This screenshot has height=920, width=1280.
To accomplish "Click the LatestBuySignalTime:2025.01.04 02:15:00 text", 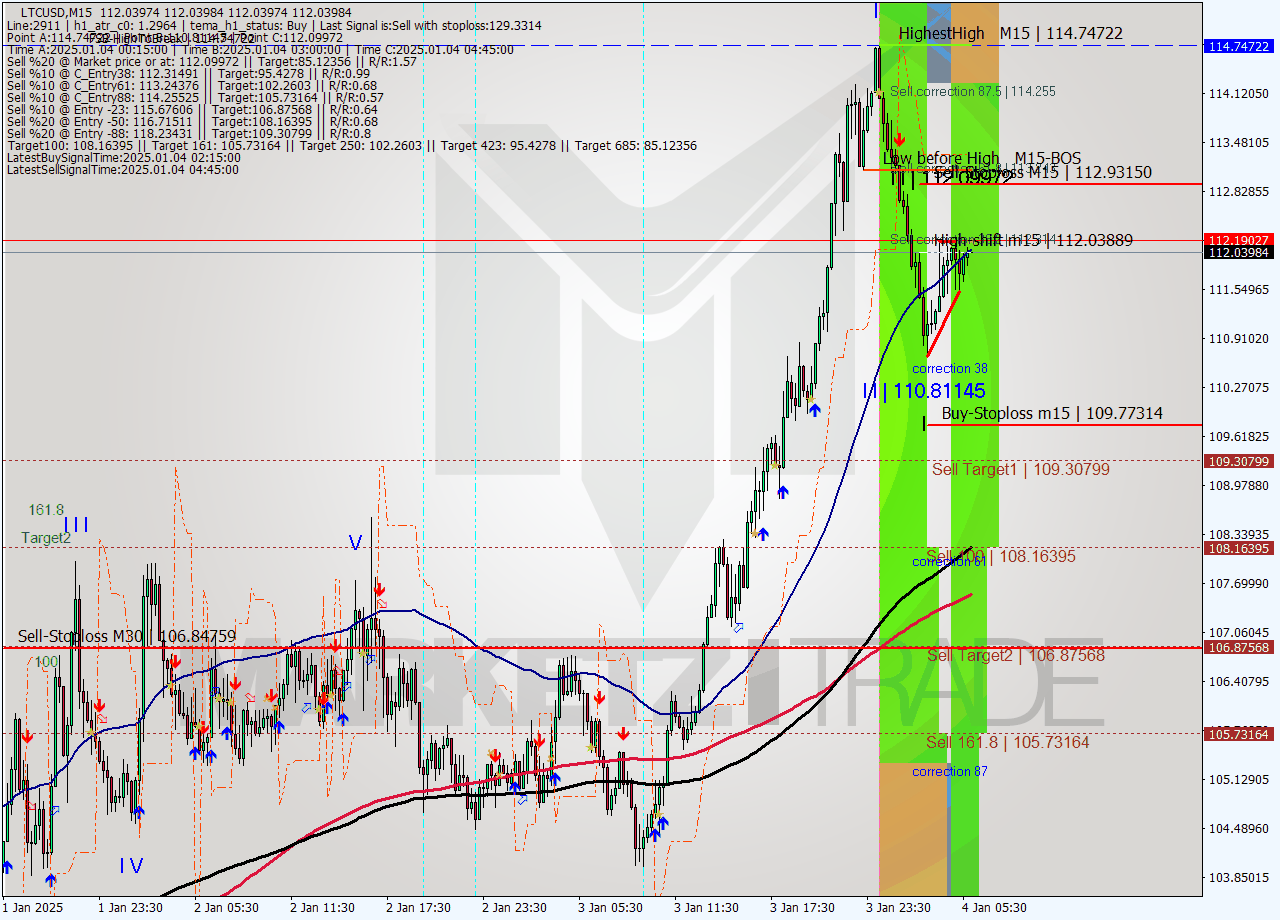I will [123, 157].
